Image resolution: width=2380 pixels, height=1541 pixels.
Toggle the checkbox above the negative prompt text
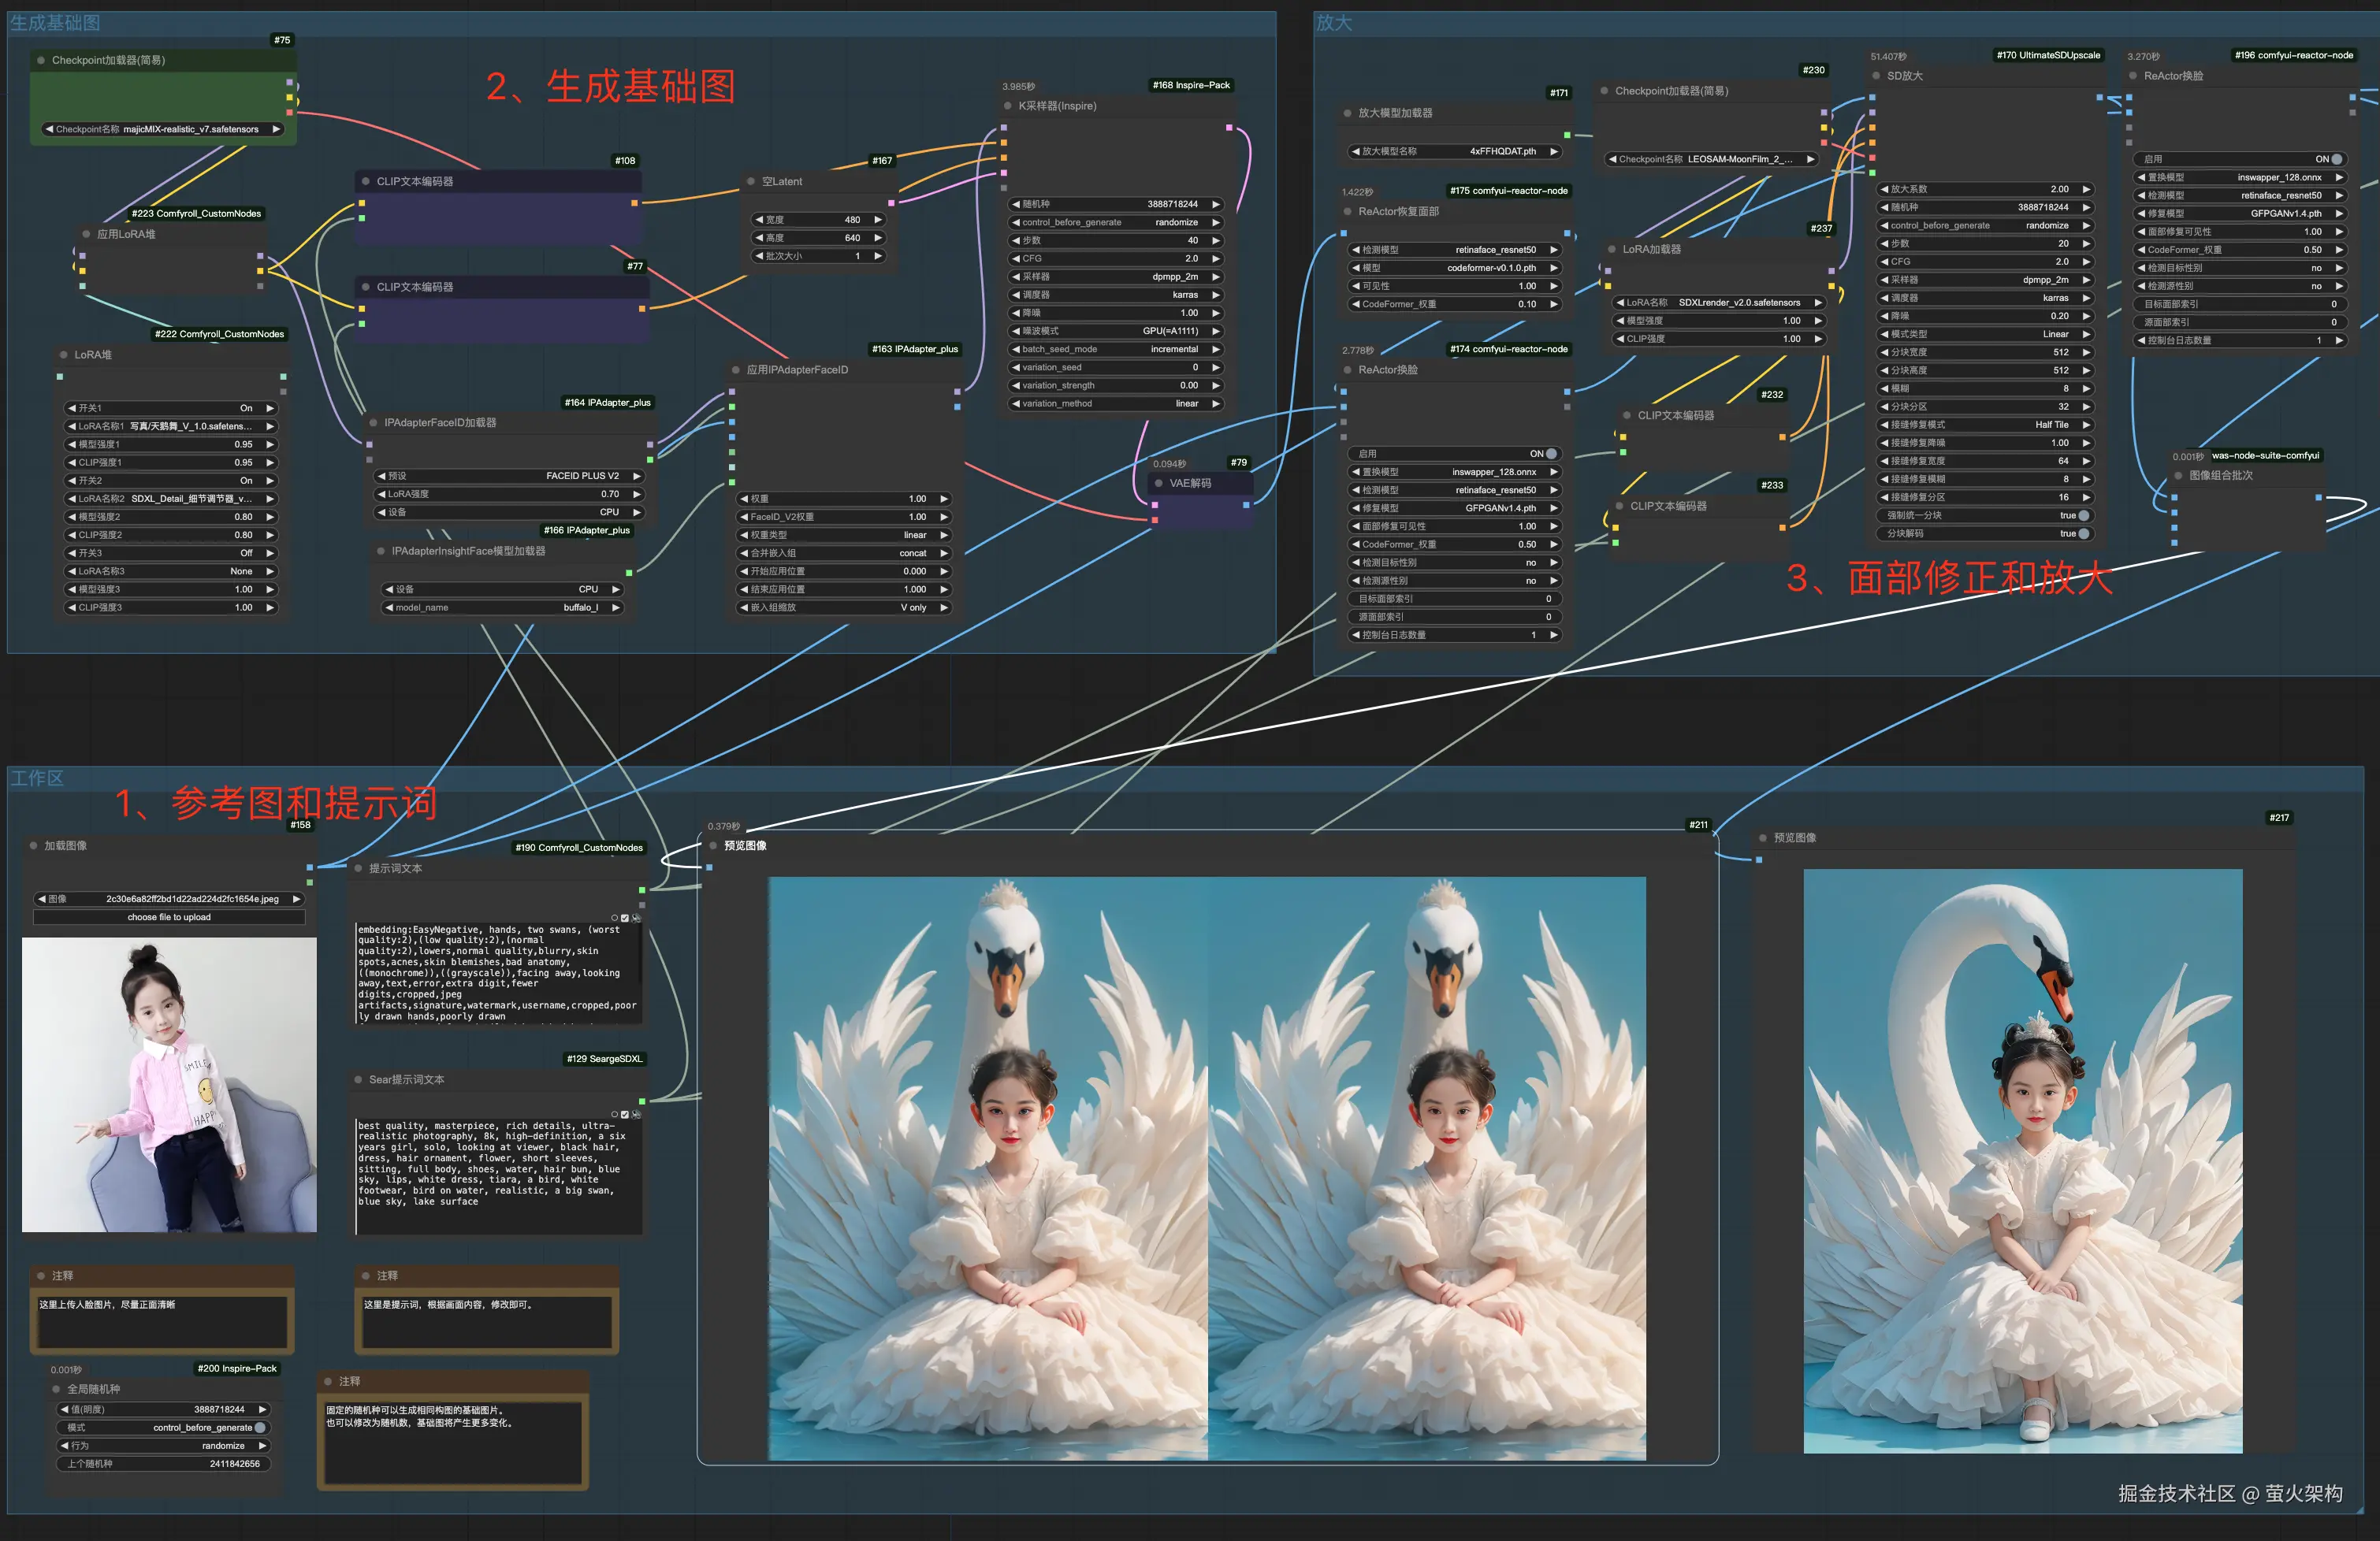pyautogui.click(x=625, y=918)
